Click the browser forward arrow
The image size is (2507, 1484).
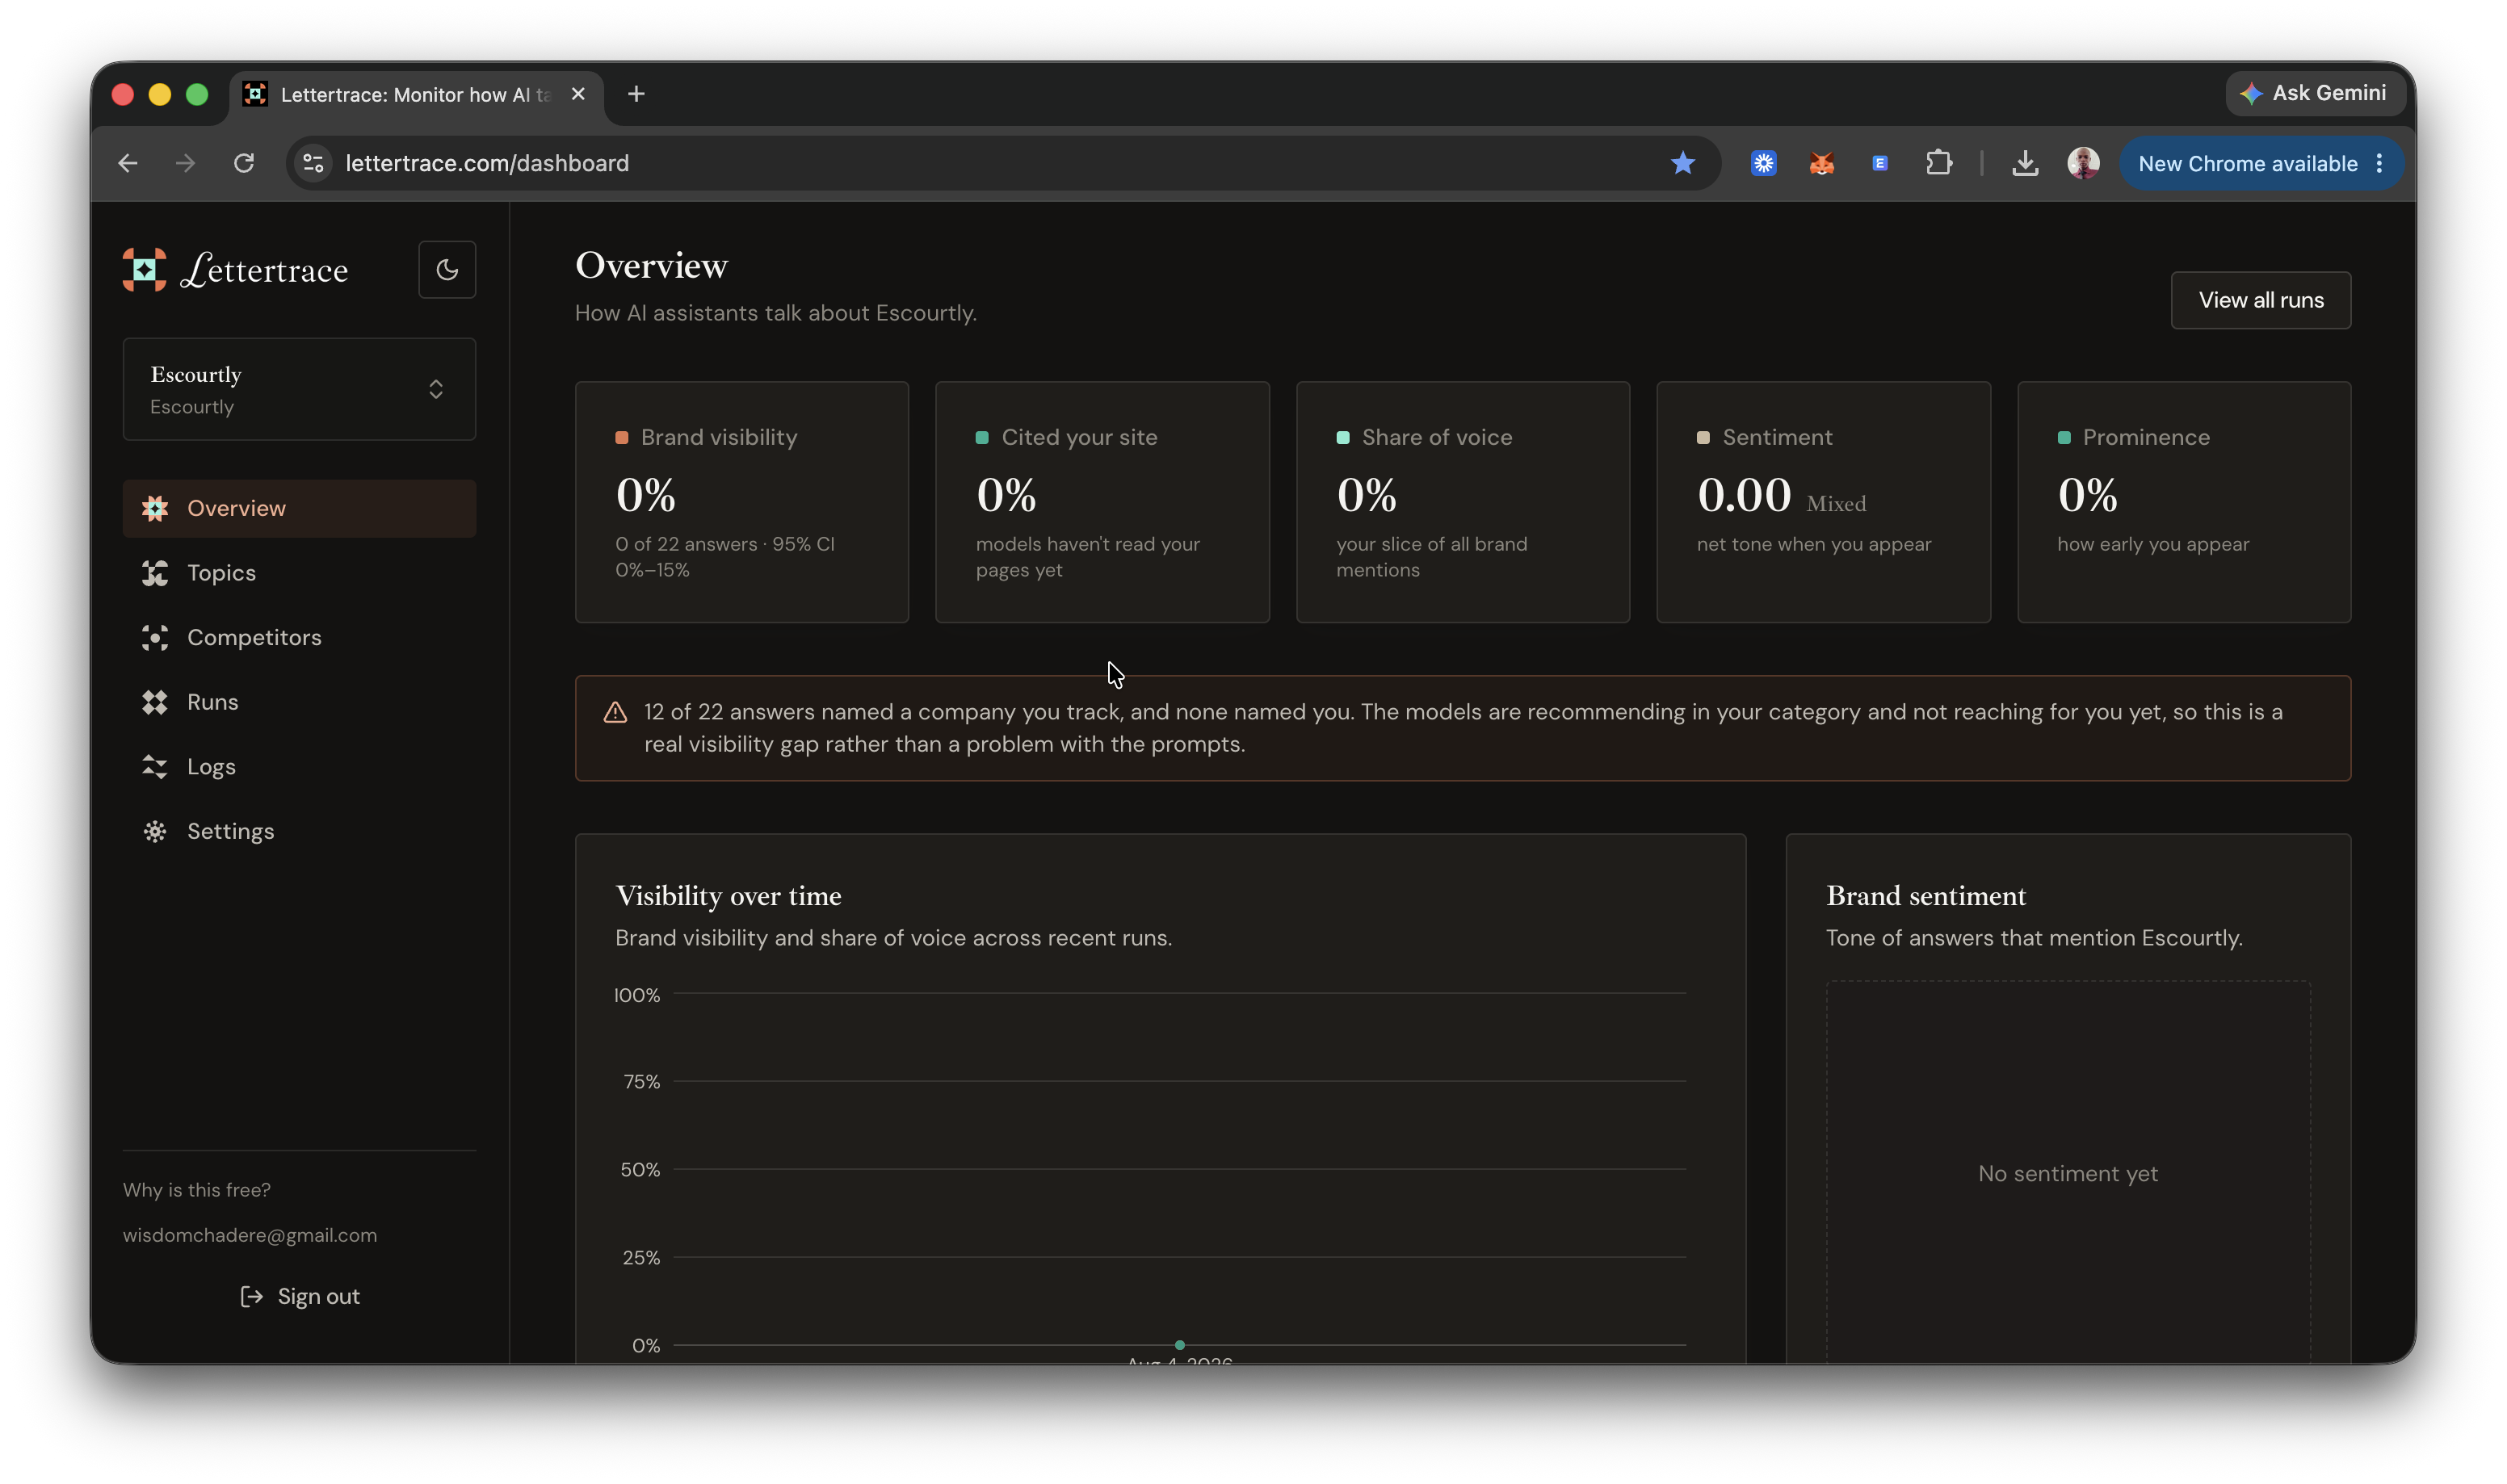185,163
